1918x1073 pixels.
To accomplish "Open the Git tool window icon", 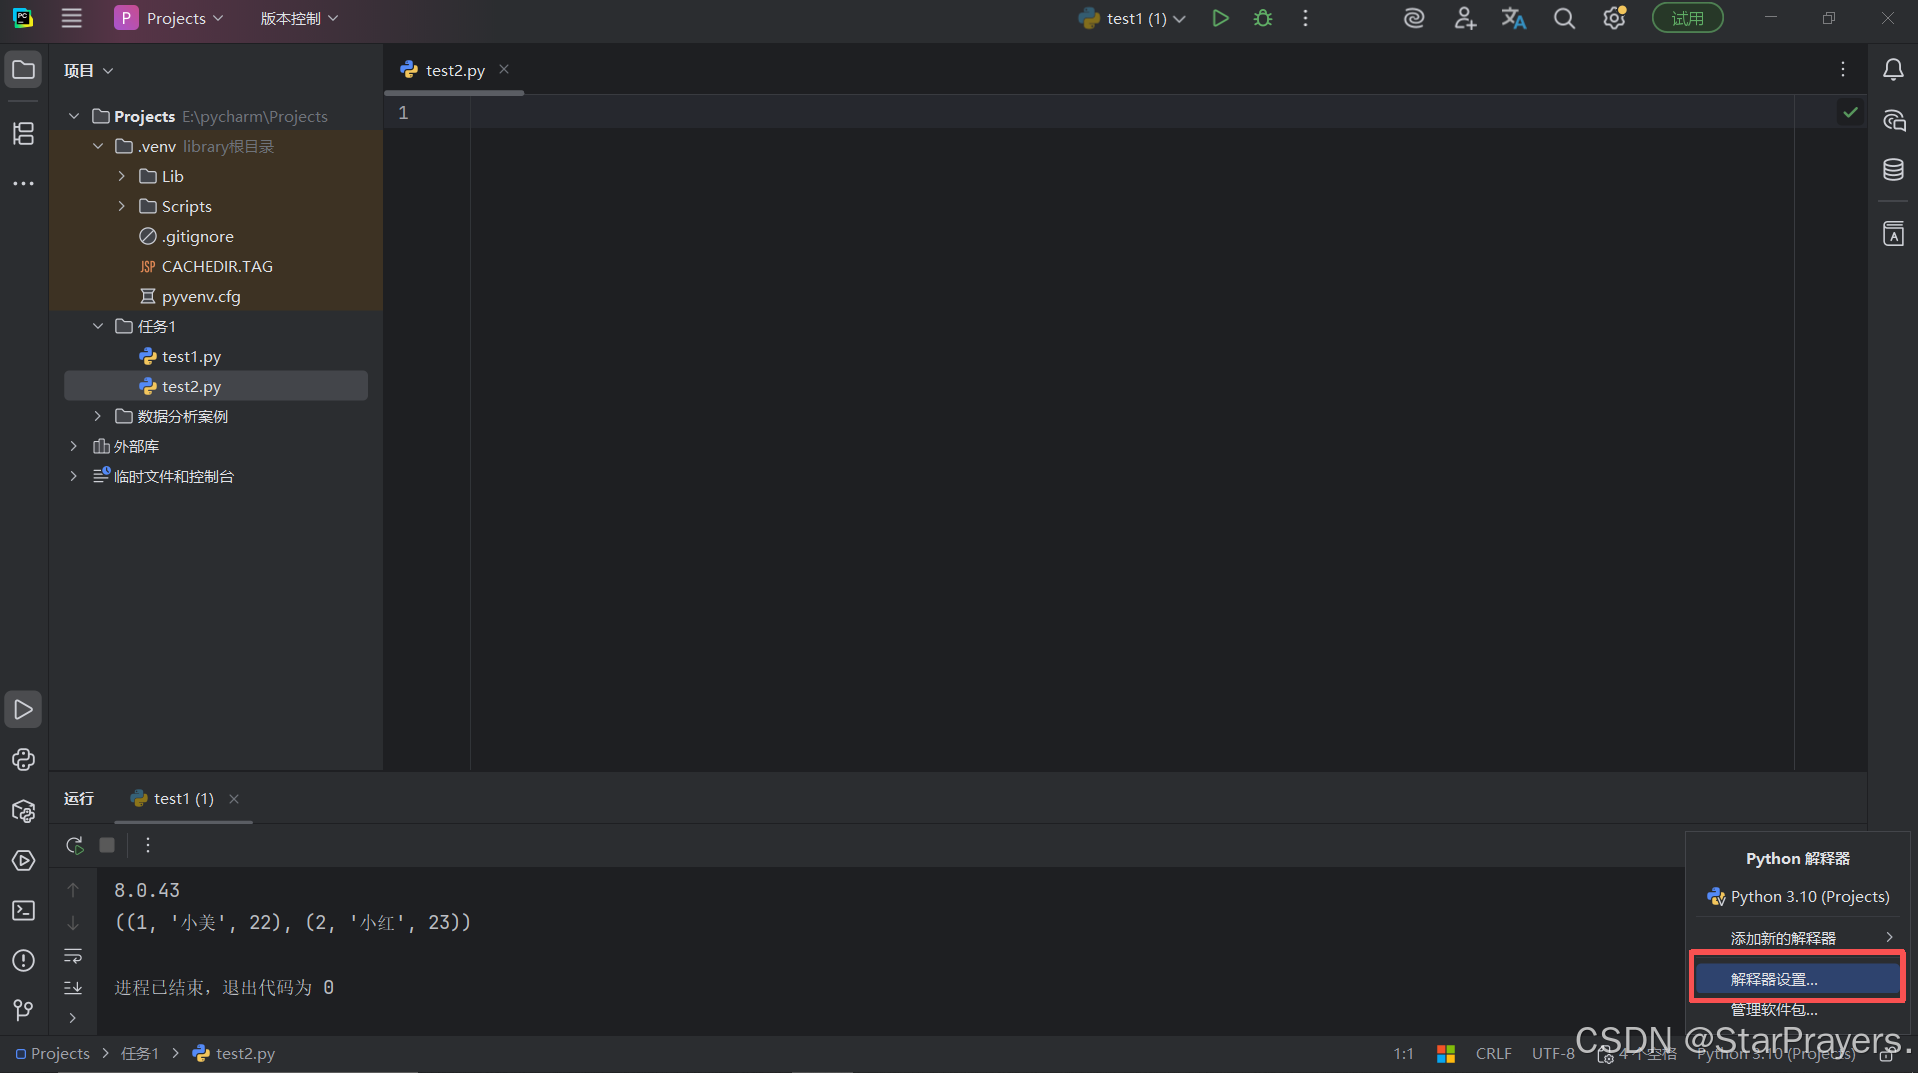I will click(x=23, y=1010).
